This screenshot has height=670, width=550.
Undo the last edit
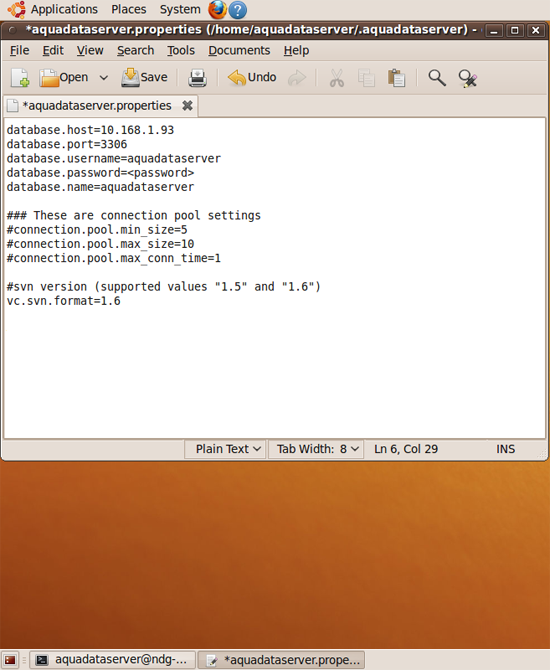[x=252, y=77]
